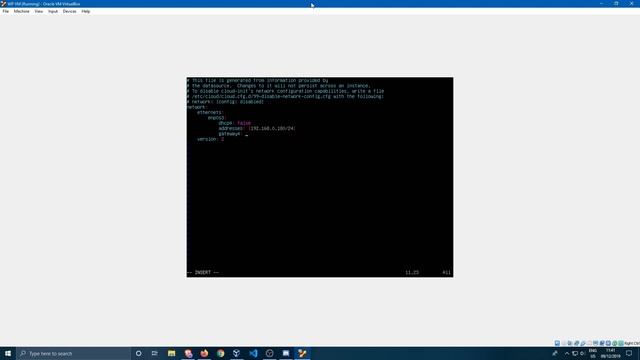Click the 'gateway4:' line in the editor

pyautogui.click(x=230, y=133)
